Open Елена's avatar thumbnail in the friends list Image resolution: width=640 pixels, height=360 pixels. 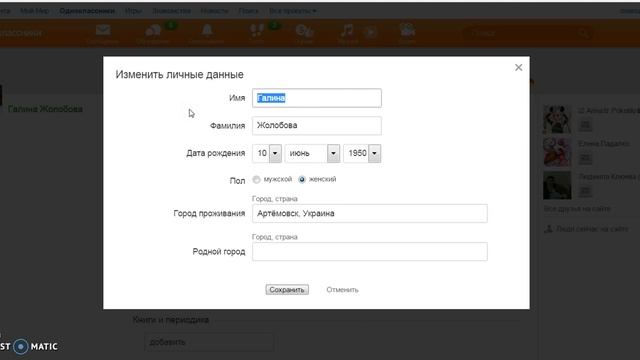click(557, 152)
